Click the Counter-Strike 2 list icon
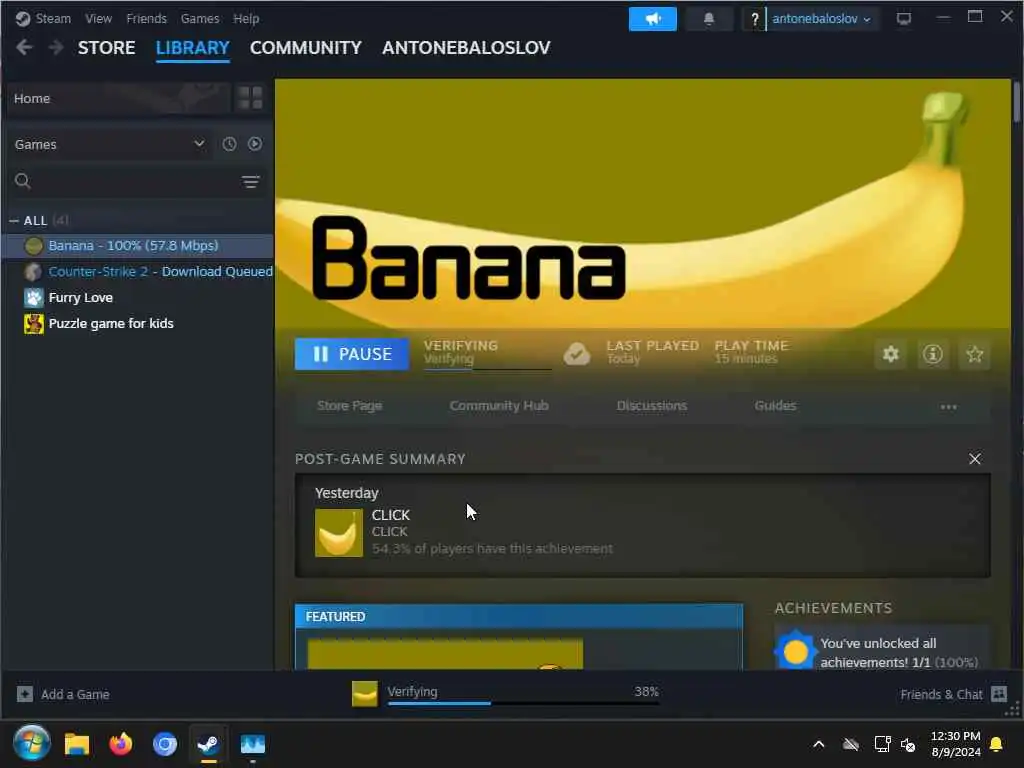Viewport: 1024px width, 768px height. click(33, 272)
